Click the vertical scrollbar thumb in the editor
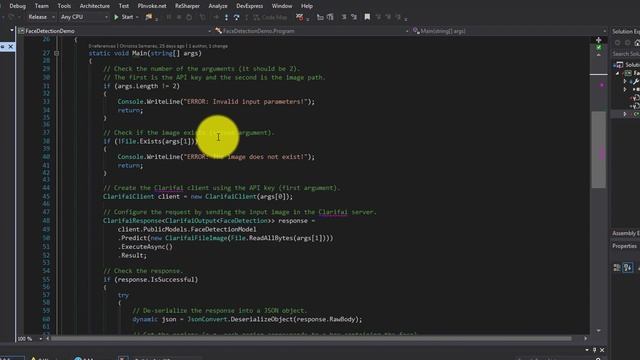 tap(598, 149)
